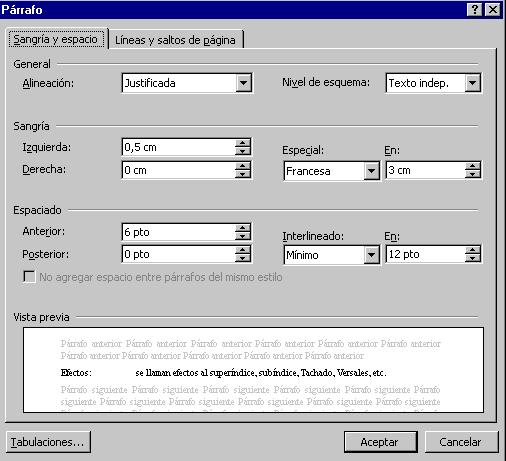The image size is (506, 461).
Task: Open the Alineación dropdown
Action: point(243,83)
